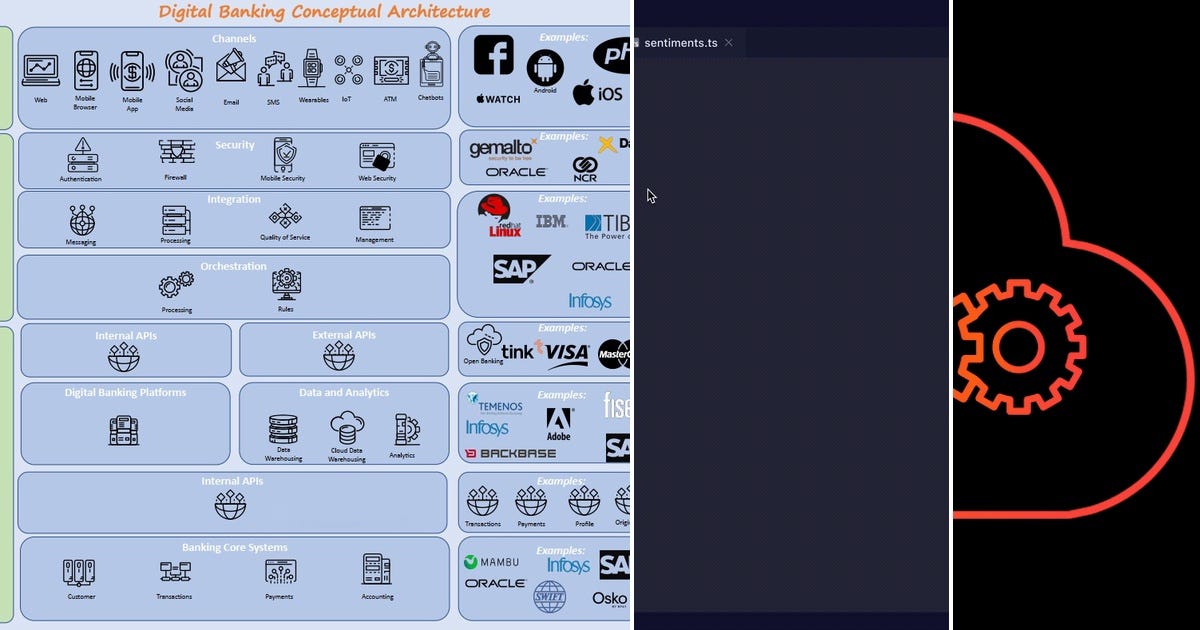Select the Quality of Service integration icon
This screenshot has width=1200, height=630.
(x=284, y=219)
